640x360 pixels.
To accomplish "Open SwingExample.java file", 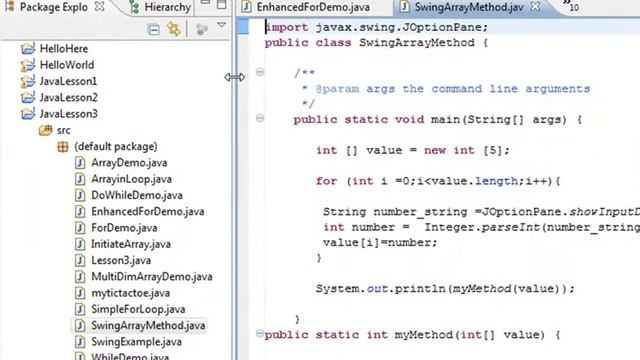I will click(x=136, y=342).
